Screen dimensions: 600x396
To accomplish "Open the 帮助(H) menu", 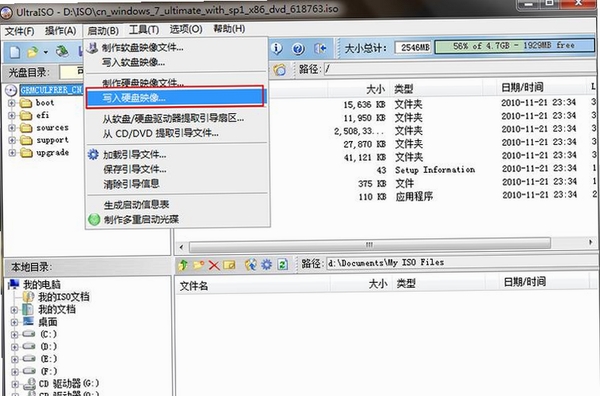I will coord(229,28).
